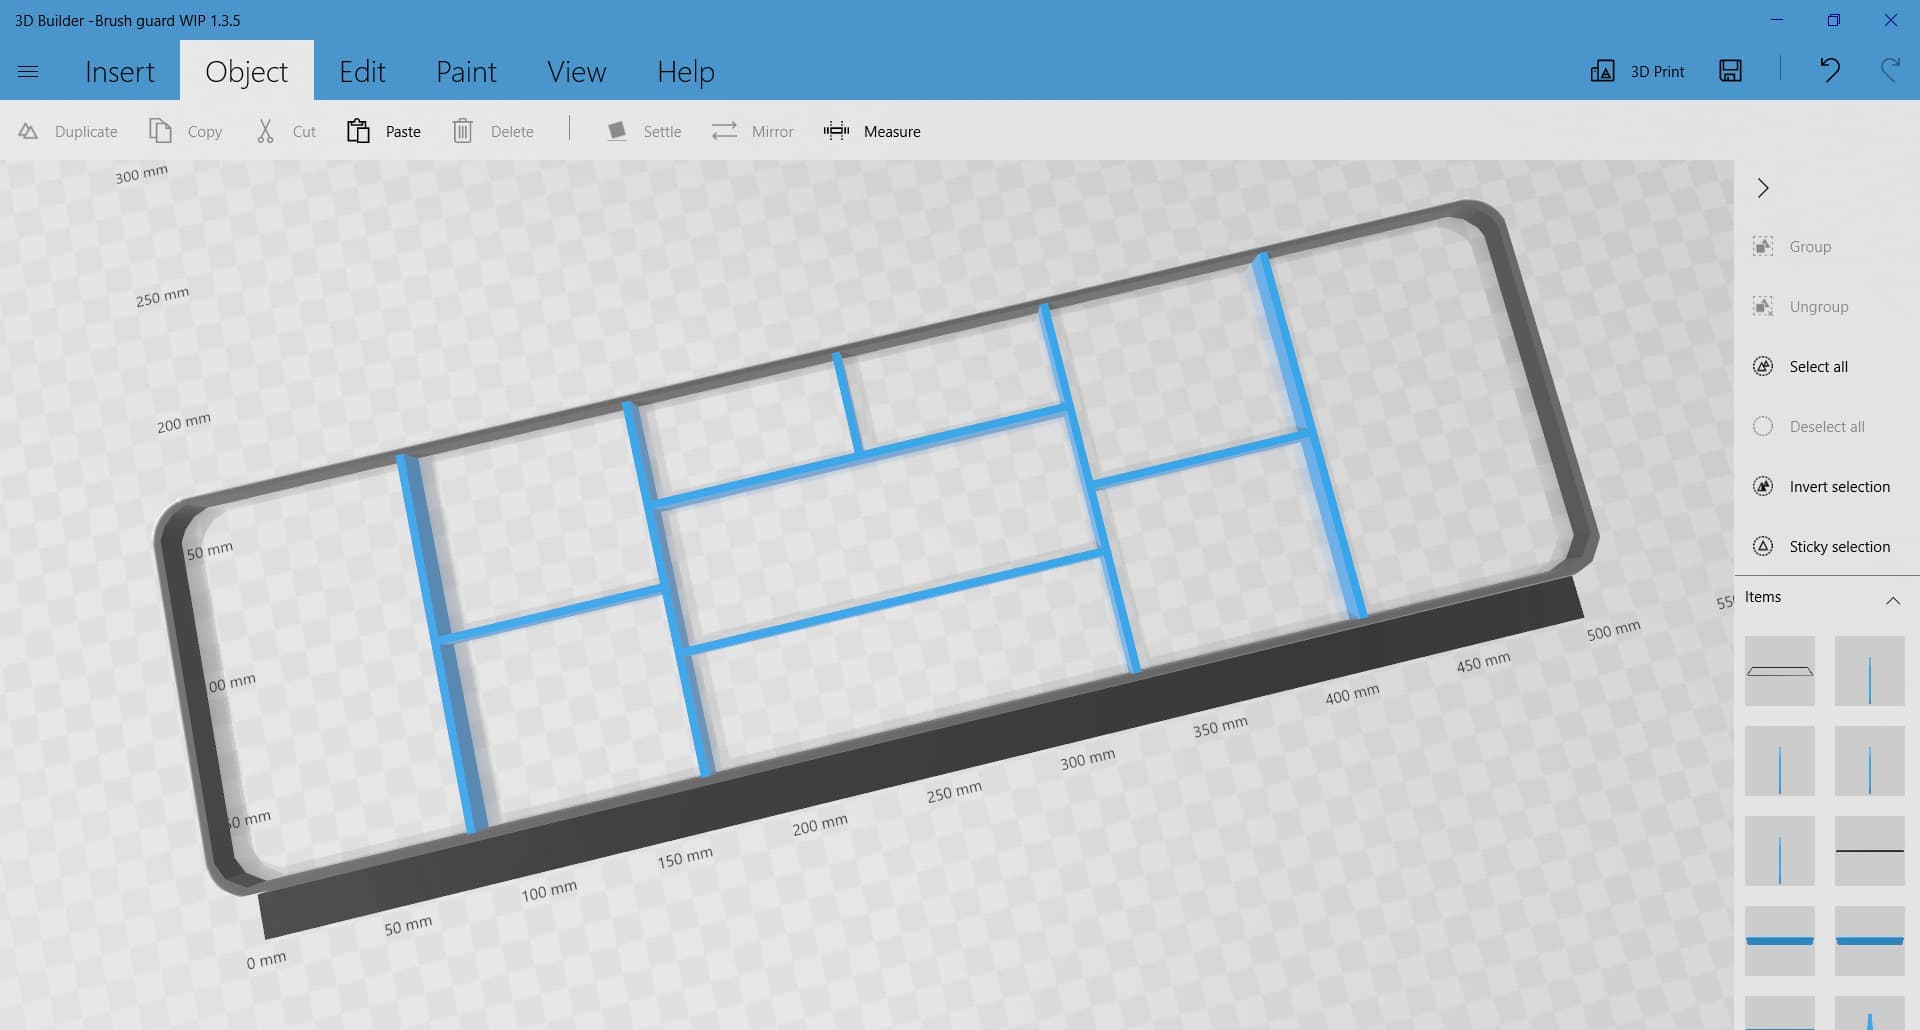Open the hamburger menu
The image size is (1920, 1030).
pyautogui.click(x=28, y=71)
